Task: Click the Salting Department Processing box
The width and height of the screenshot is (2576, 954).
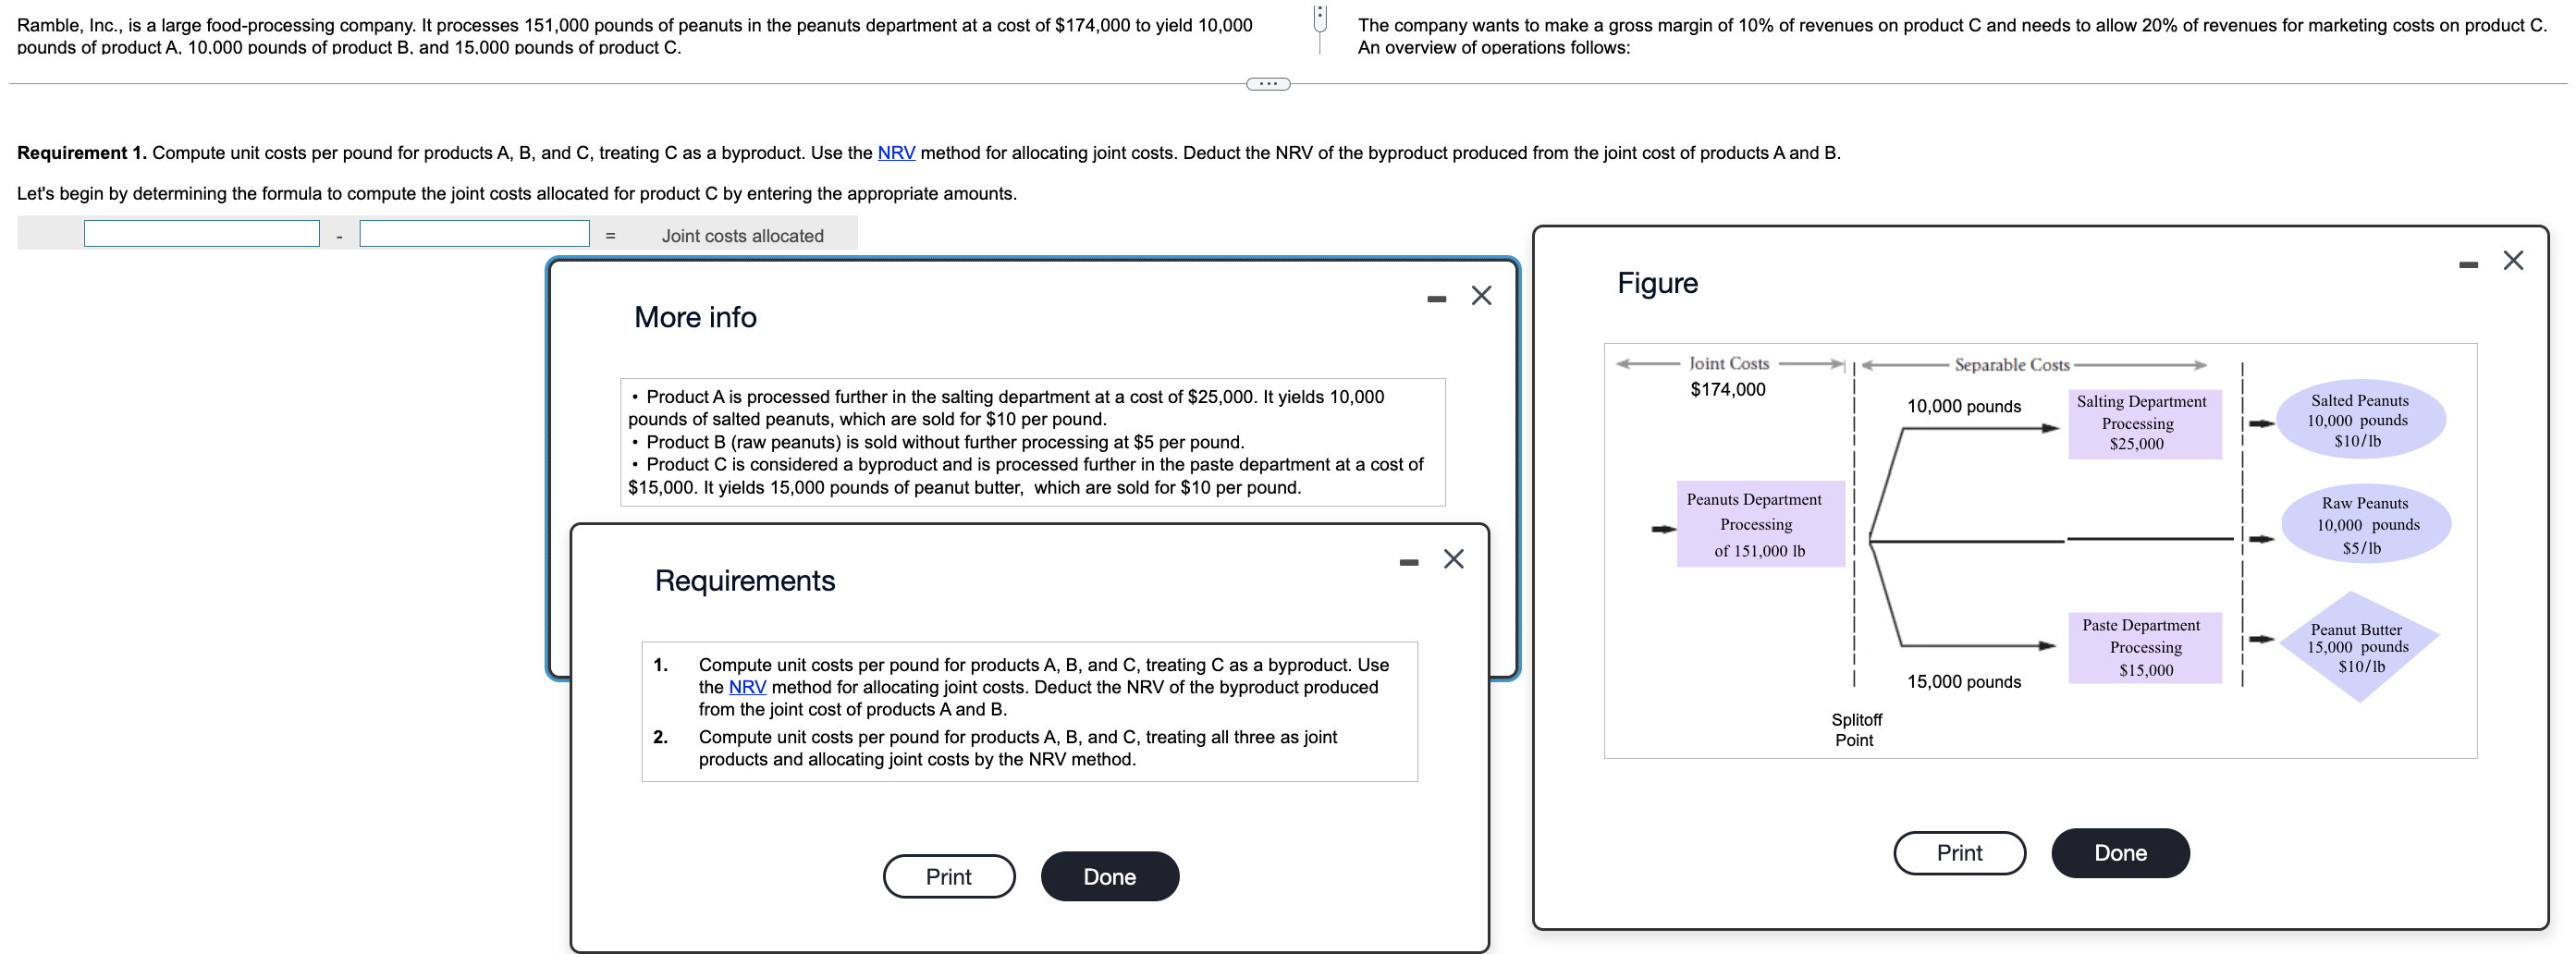Action: click(x=2145, y=423)
